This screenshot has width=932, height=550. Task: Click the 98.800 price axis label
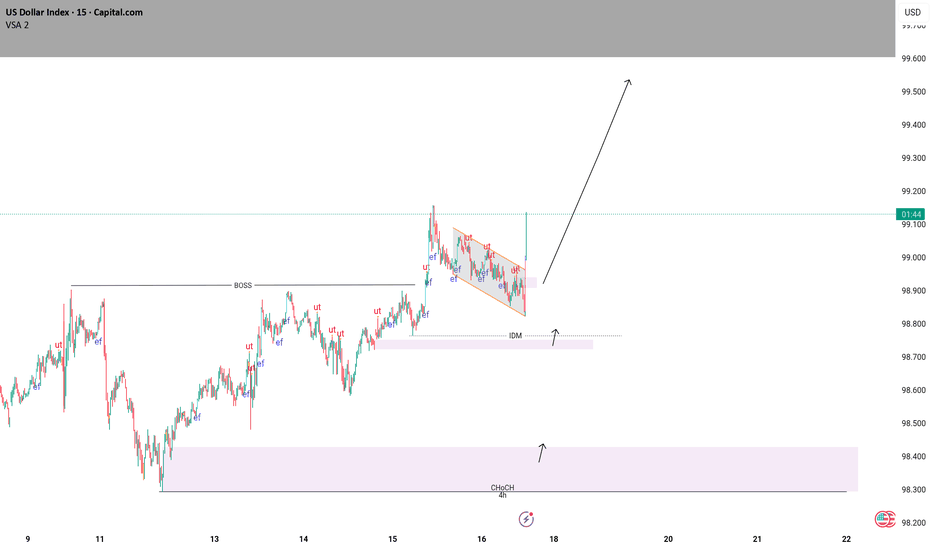click(914, 324)
